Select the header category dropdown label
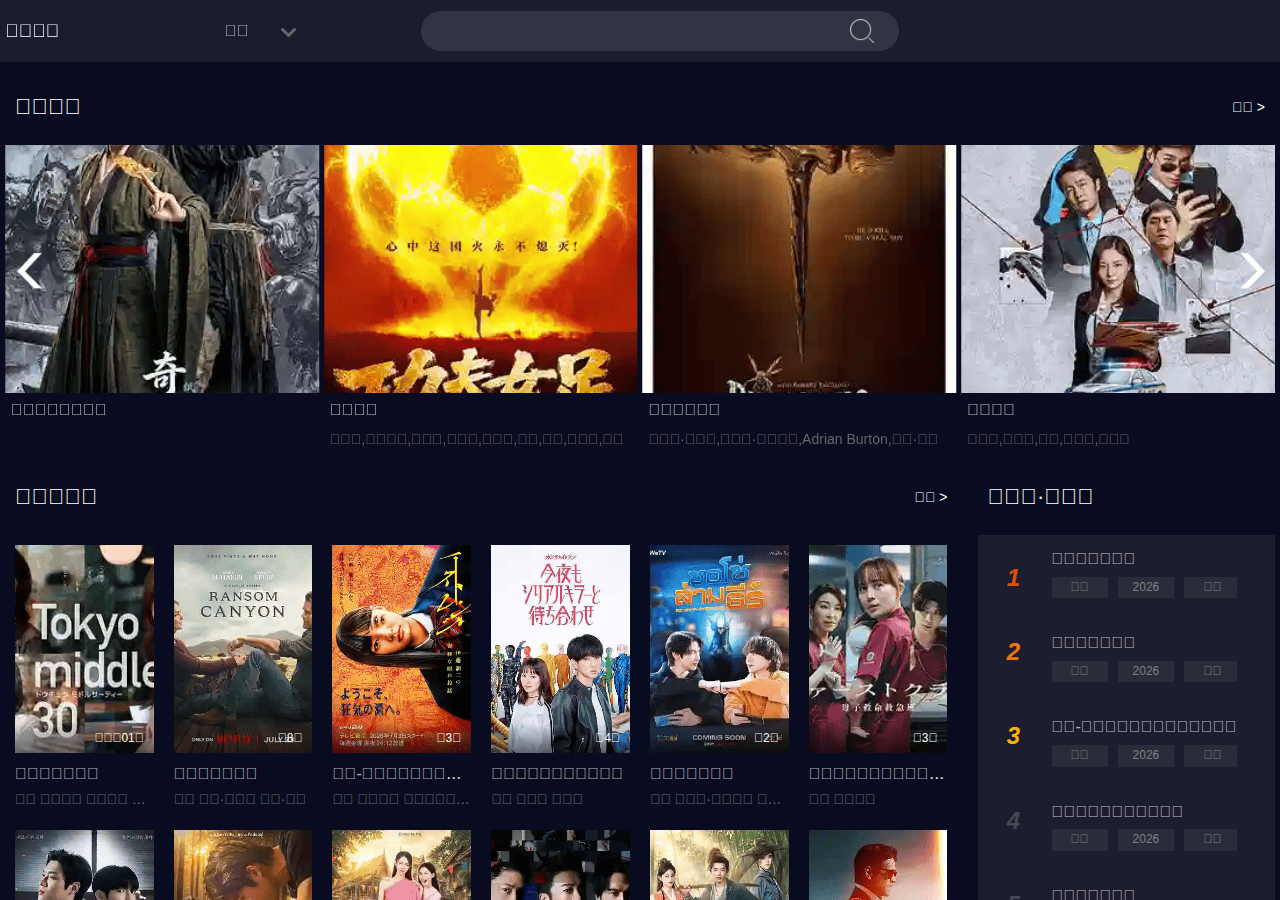Viewport: 1280px width, 900px height. tap(236, 30)
